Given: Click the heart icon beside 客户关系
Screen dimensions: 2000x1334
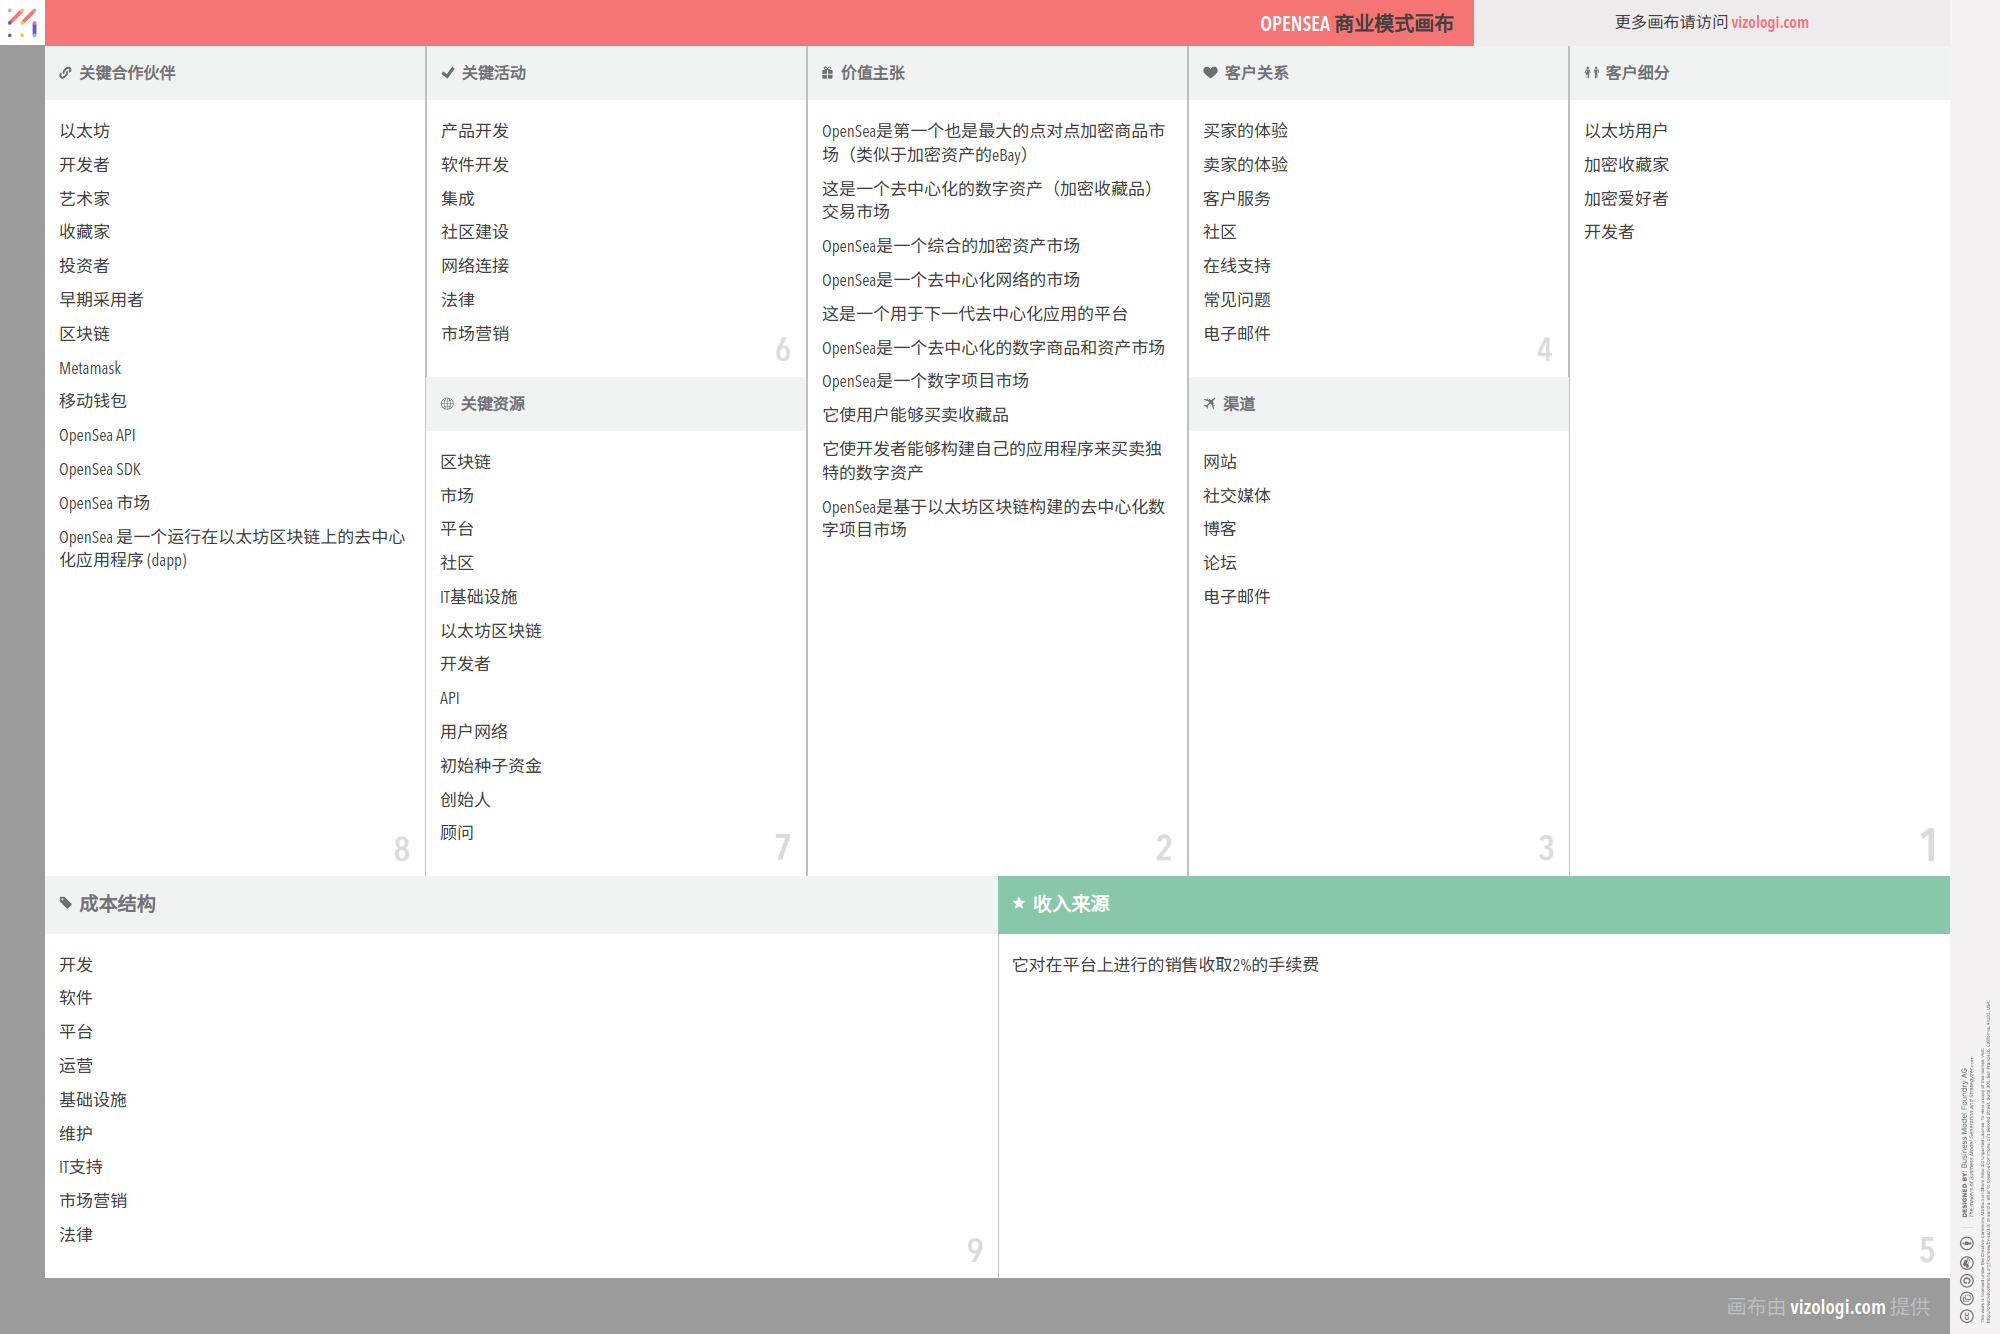Looking at the screenshot, I should click(1210, 73).
